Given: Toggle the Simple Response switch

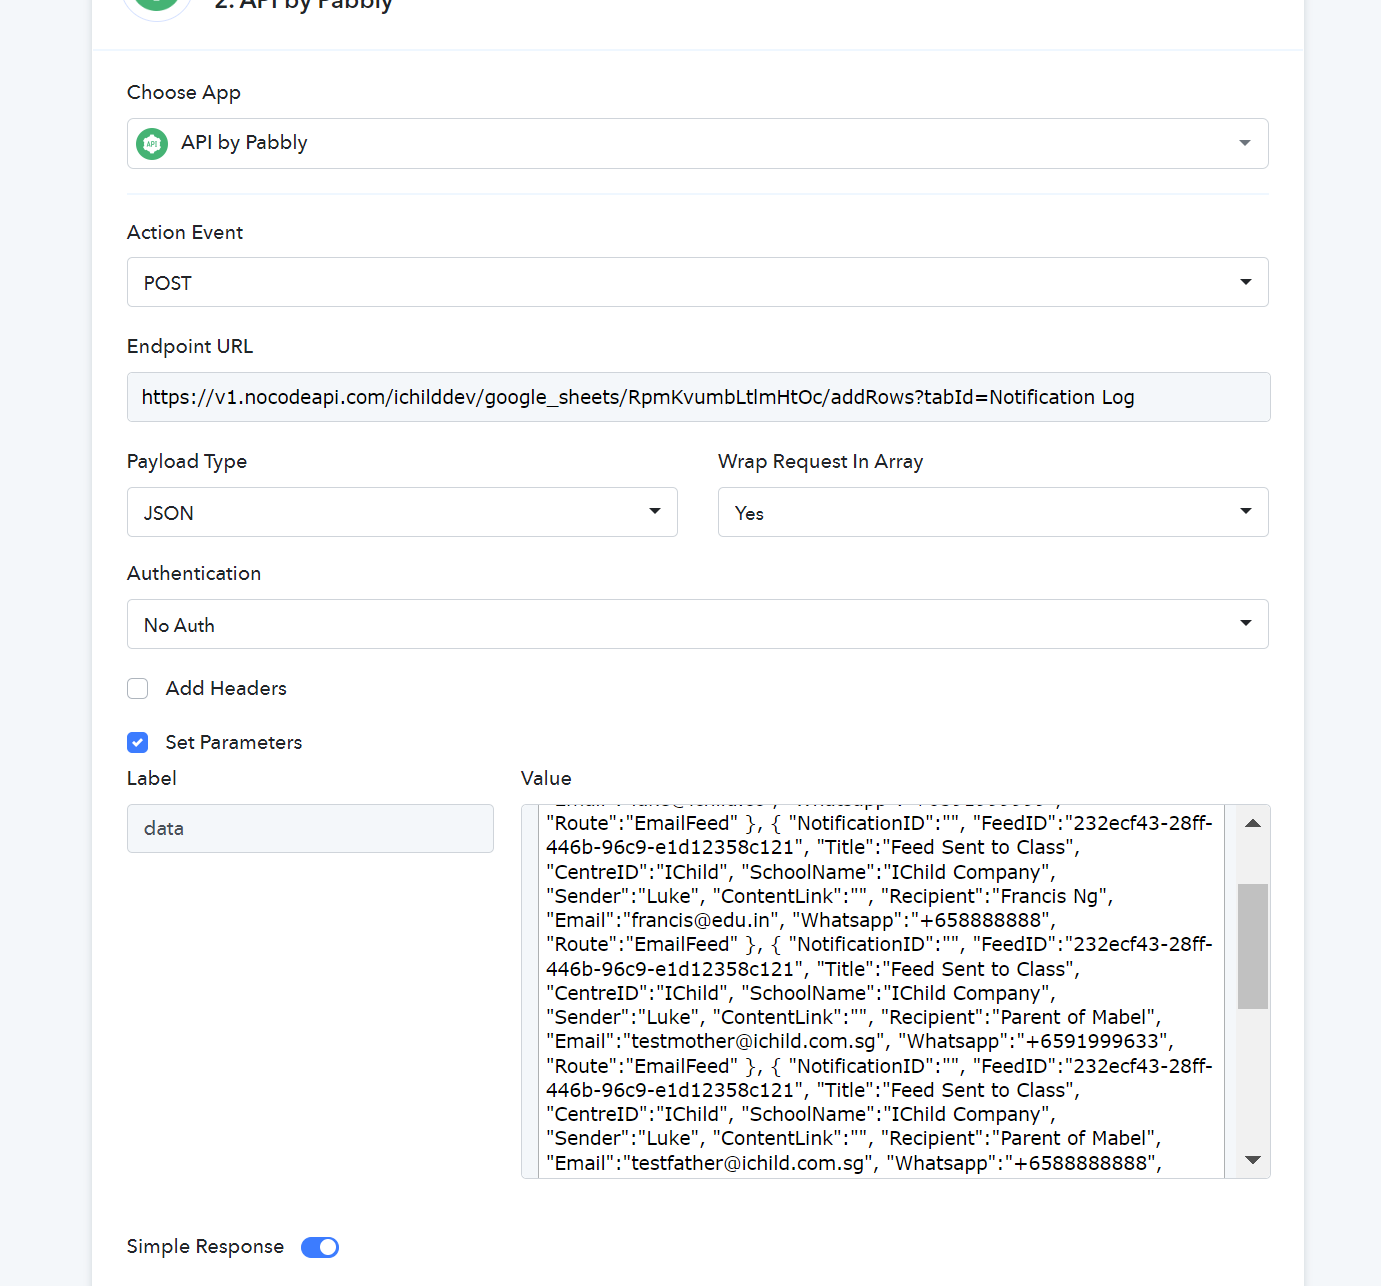Looking at the screenshot, I should coord(320,1247).
